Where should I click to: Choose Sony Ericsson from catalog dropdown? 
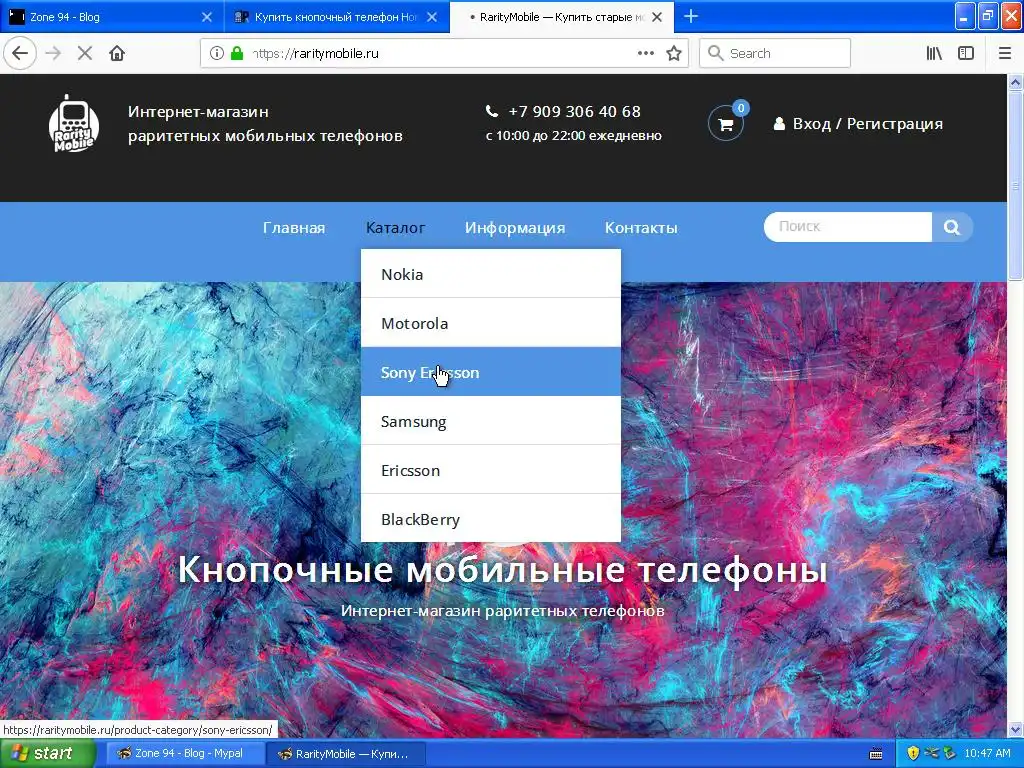(x=491, y=372)
